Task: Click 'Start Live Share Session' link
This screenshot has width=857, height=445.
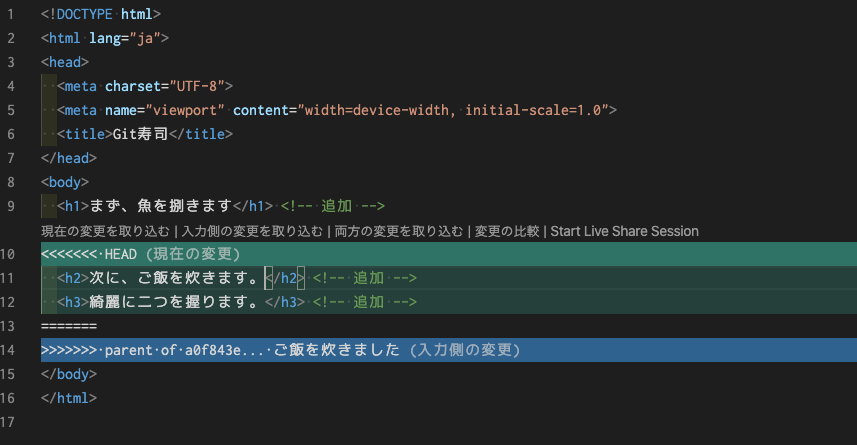Action: point(624,231)
